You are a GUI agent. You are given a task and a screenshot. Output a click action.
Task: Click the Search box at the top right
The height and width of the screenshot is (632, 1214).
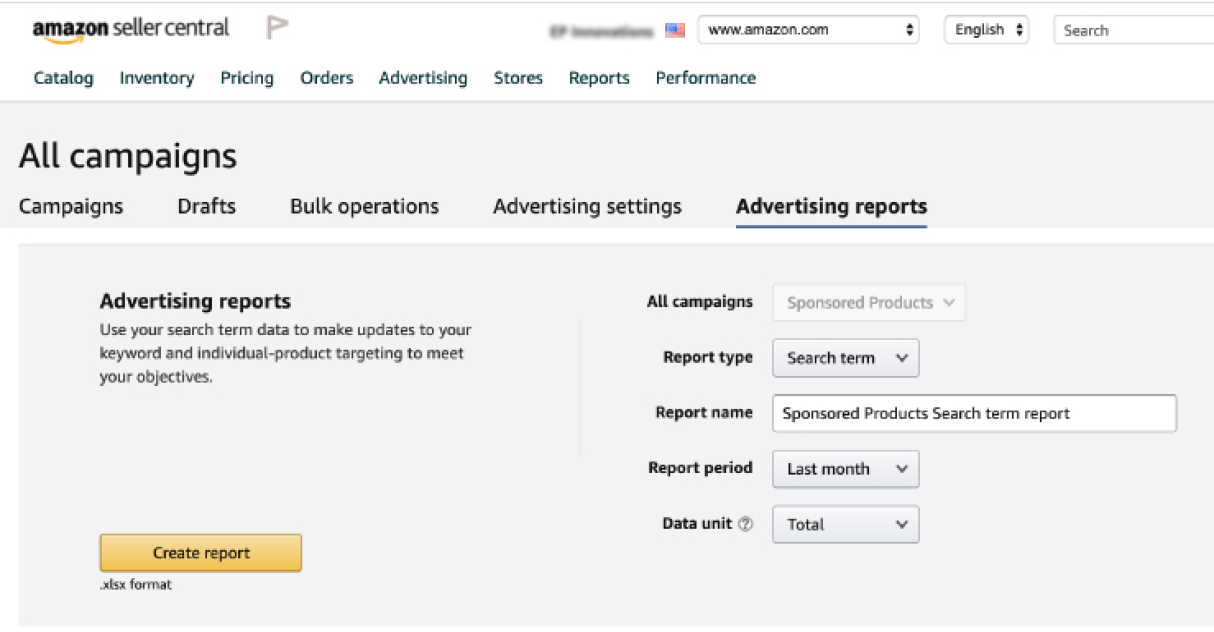coord(1134,30)
